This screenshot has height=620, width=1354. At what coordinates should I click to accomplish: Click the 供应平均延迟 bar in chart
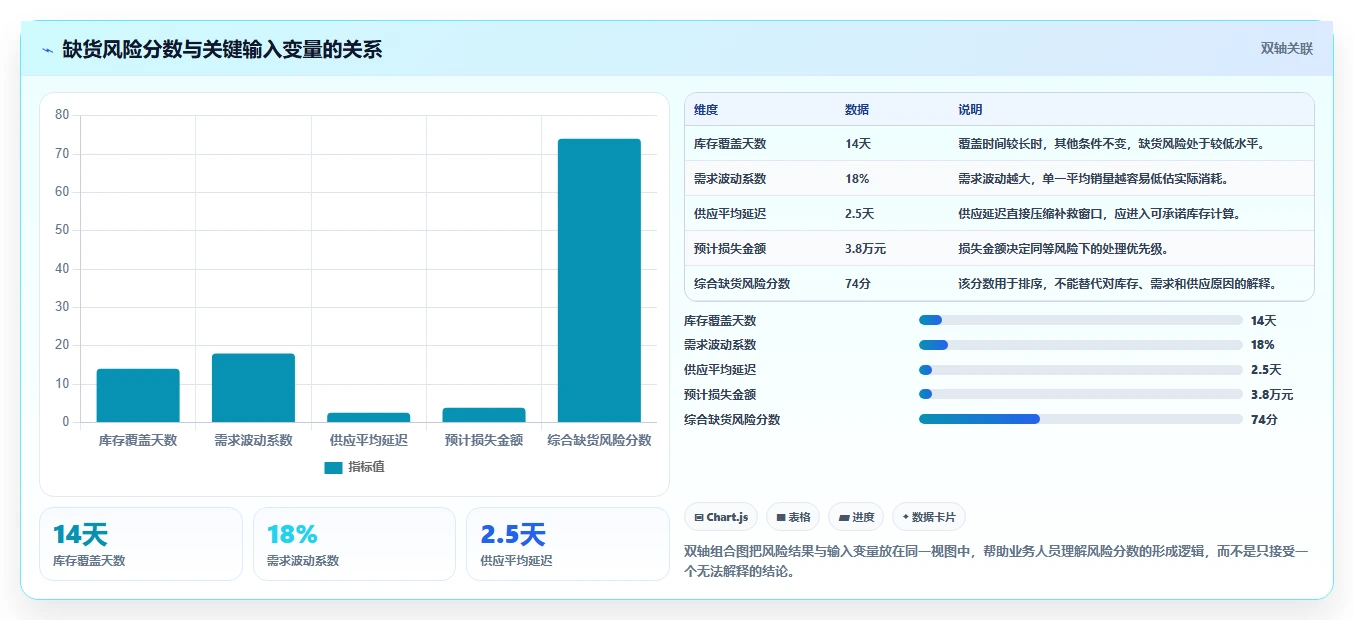(x=369, y=417)
